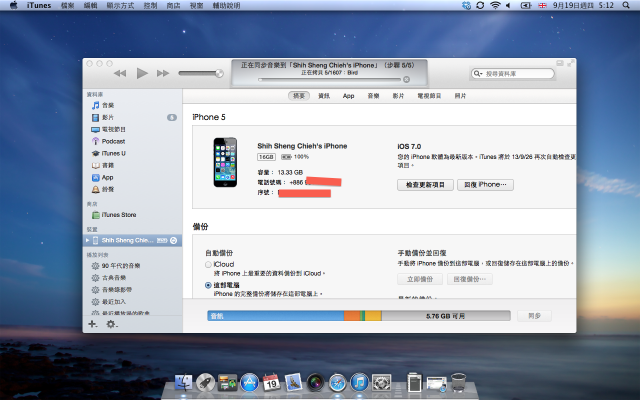Screen dimensions: 640x400
Task: Click the orange segment of capacity bar
Action: [x=352, y=316]
